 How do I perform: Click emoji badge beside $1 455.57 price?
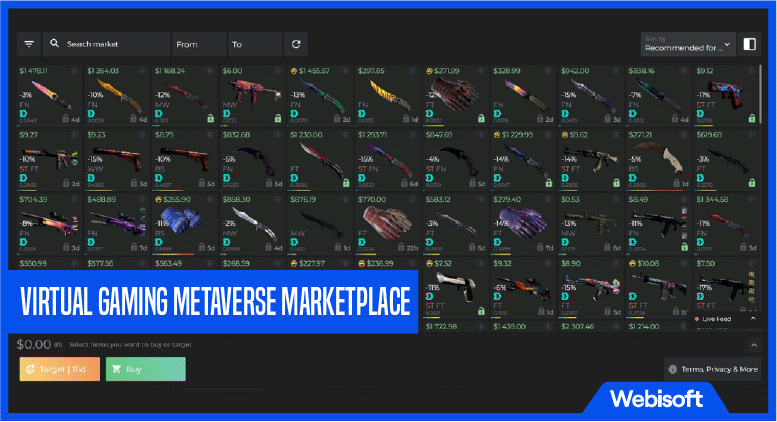point(293,71)
